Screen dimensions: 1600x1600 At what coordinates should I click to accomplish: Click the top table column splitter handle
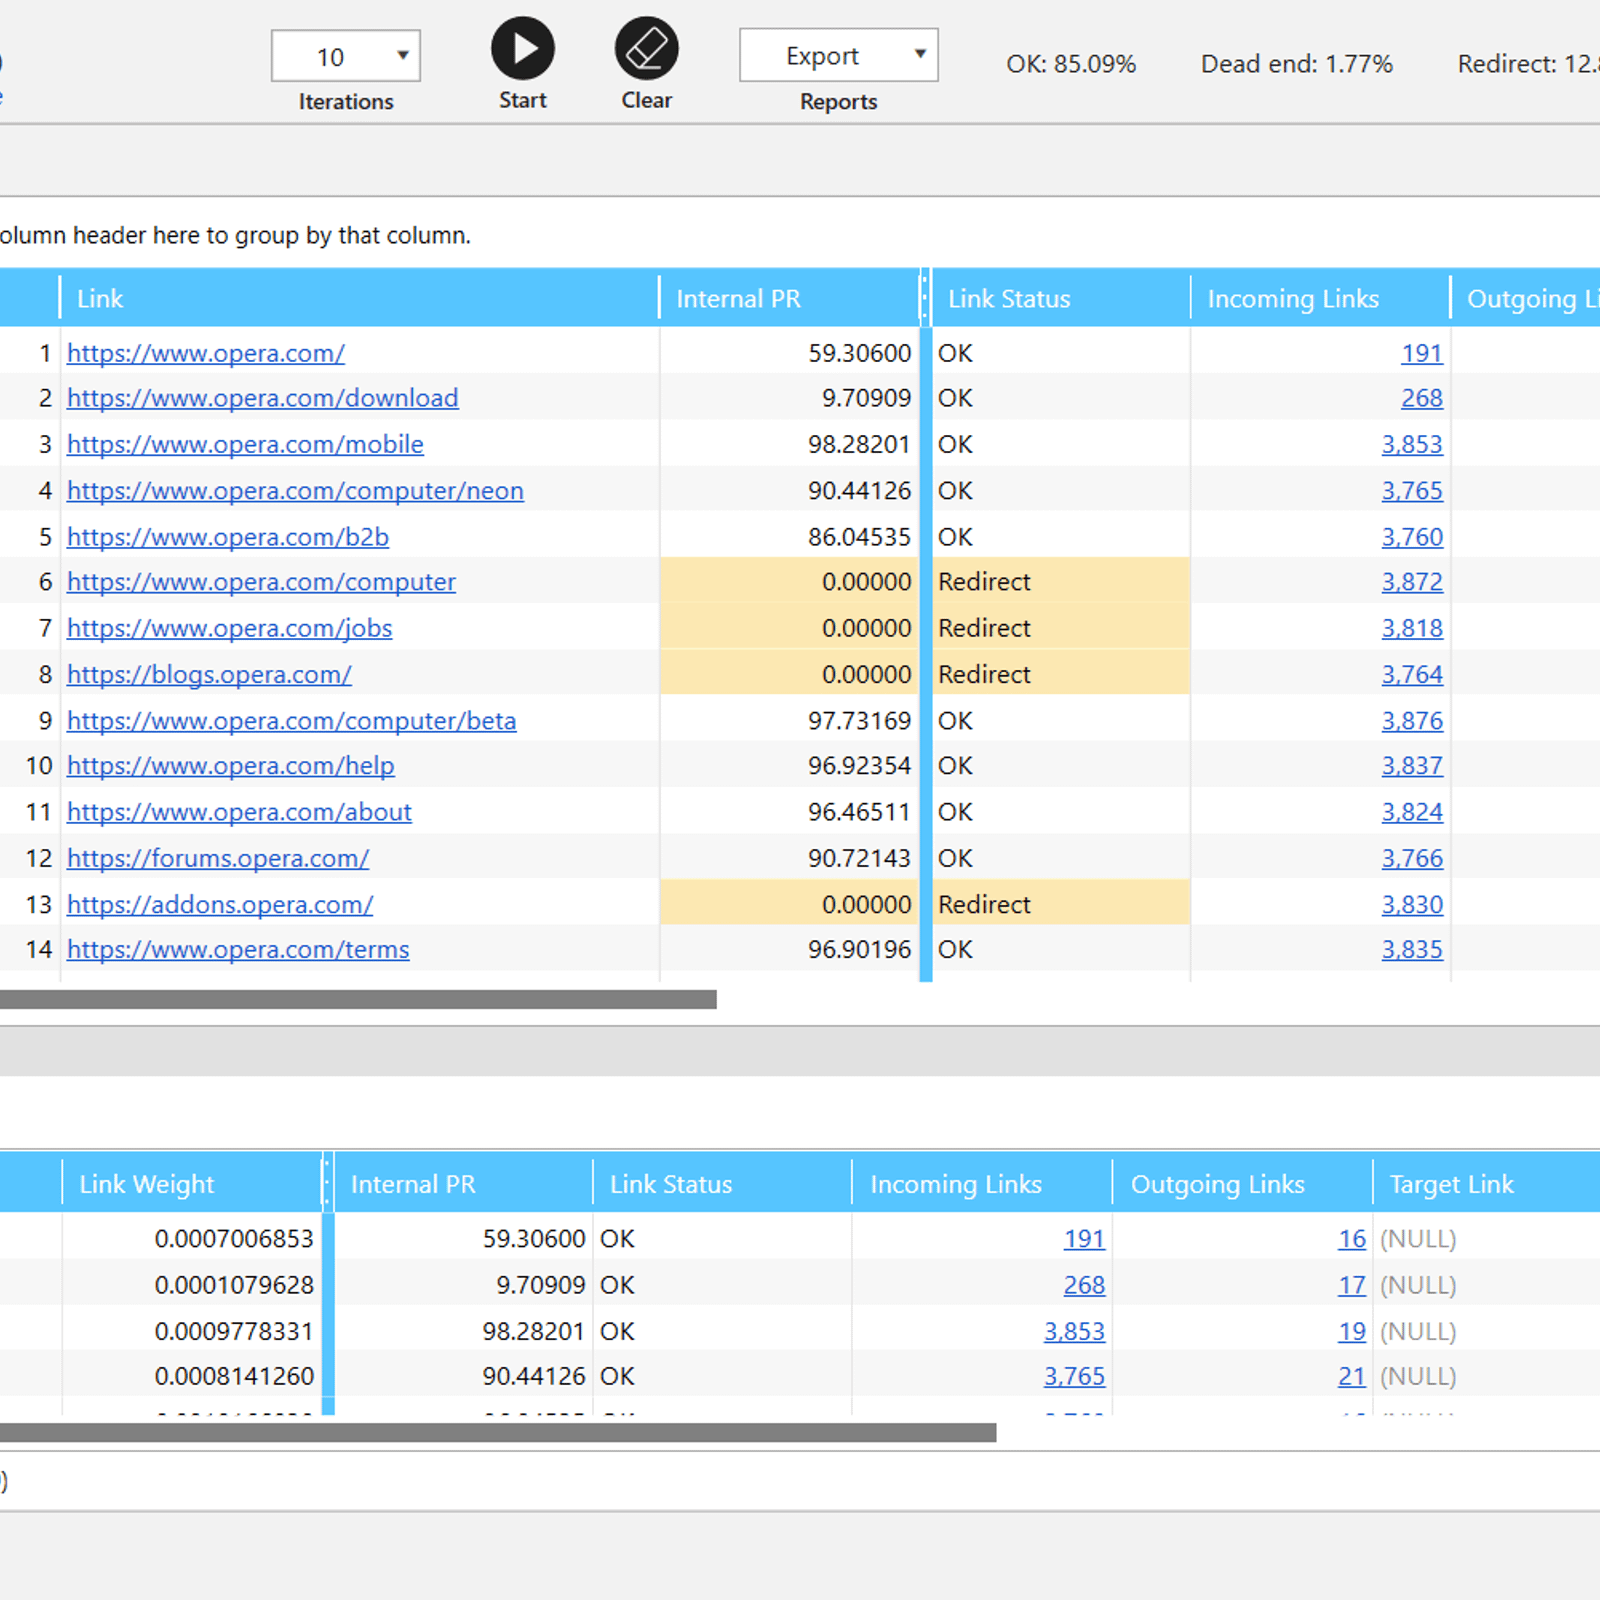[925, 297]
